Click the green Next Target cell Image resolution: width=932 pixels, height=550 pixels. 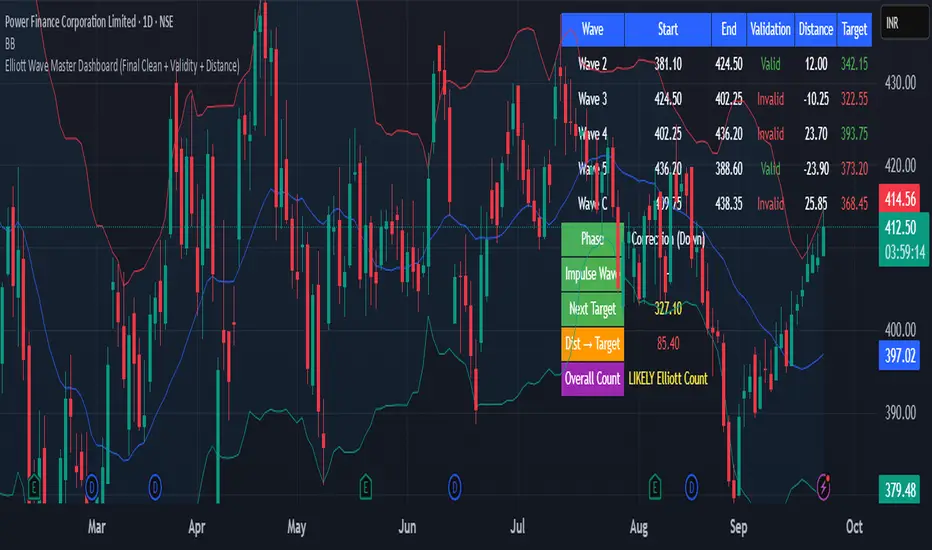click(x=593, y=309)
